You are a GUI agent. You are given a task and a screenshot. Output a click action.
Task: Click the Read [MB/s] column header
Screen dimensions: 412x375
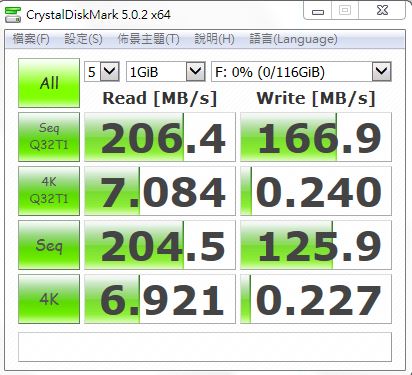click(x=160, y=98)
